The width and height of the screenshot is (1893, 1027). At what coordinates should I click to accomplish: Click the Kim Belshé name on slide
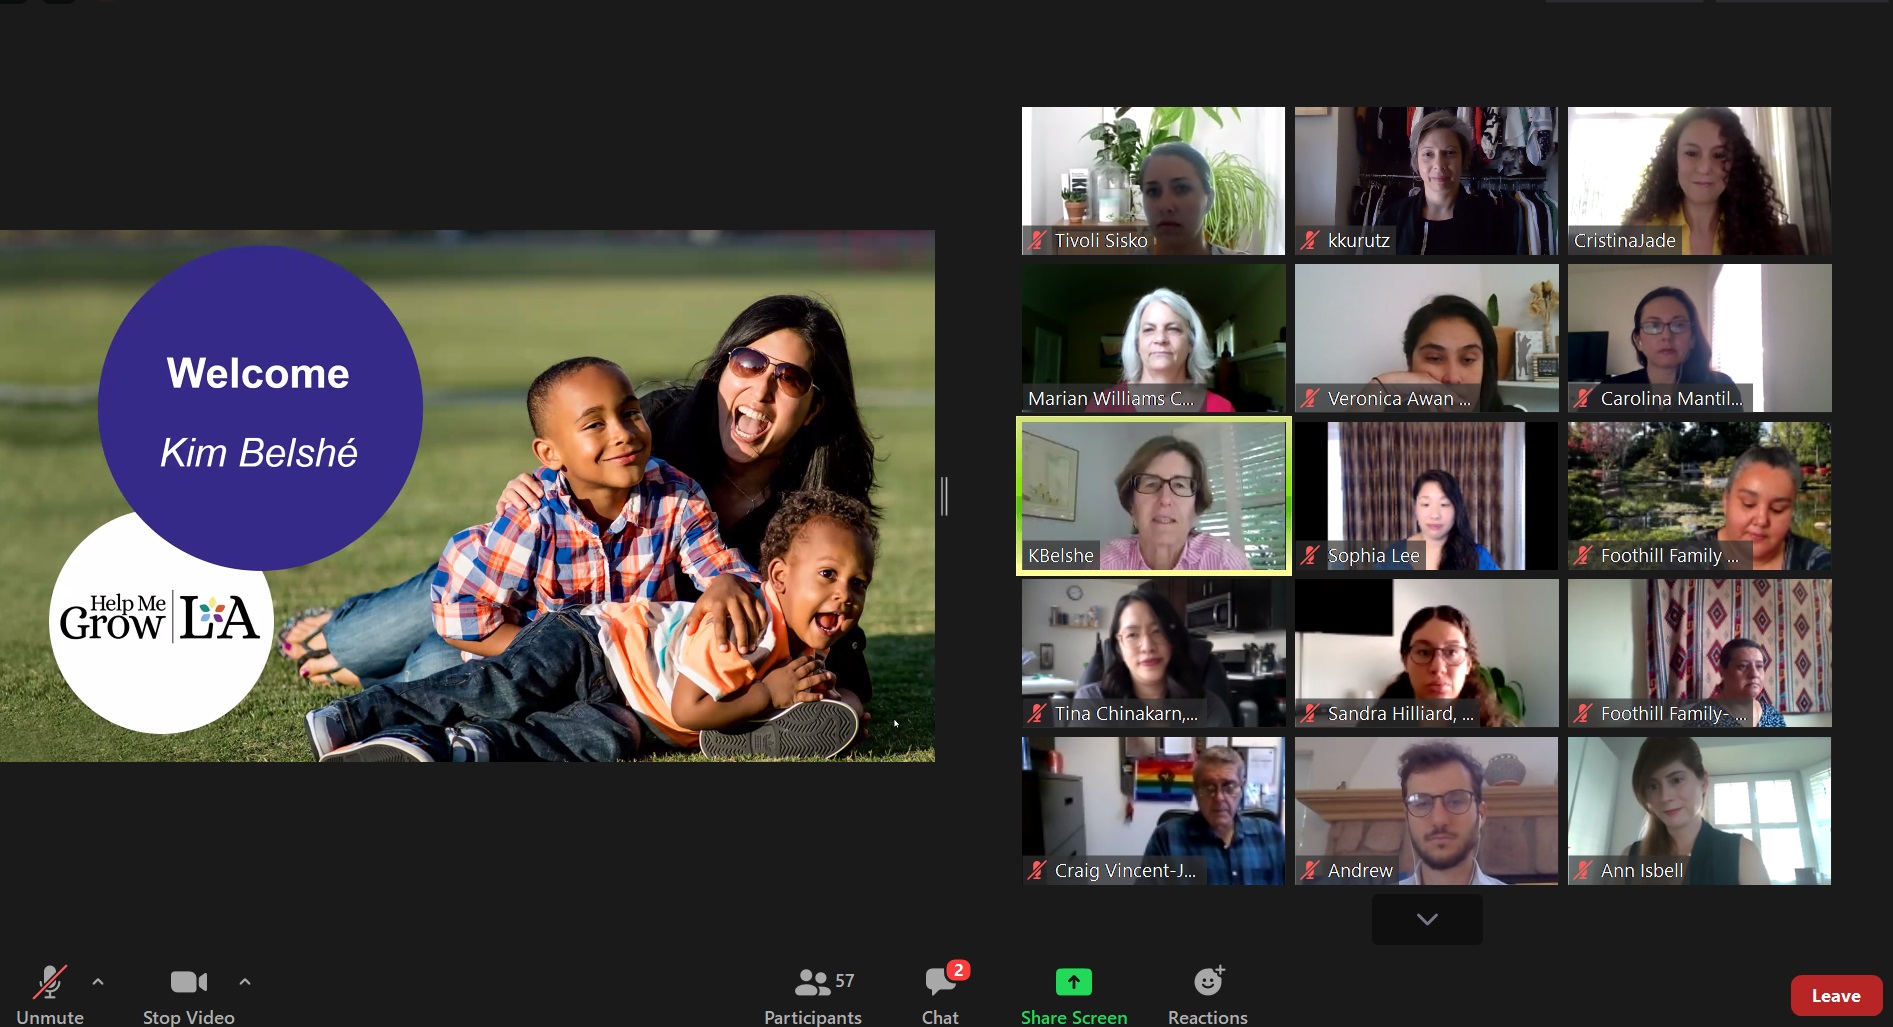click(259, 453)
